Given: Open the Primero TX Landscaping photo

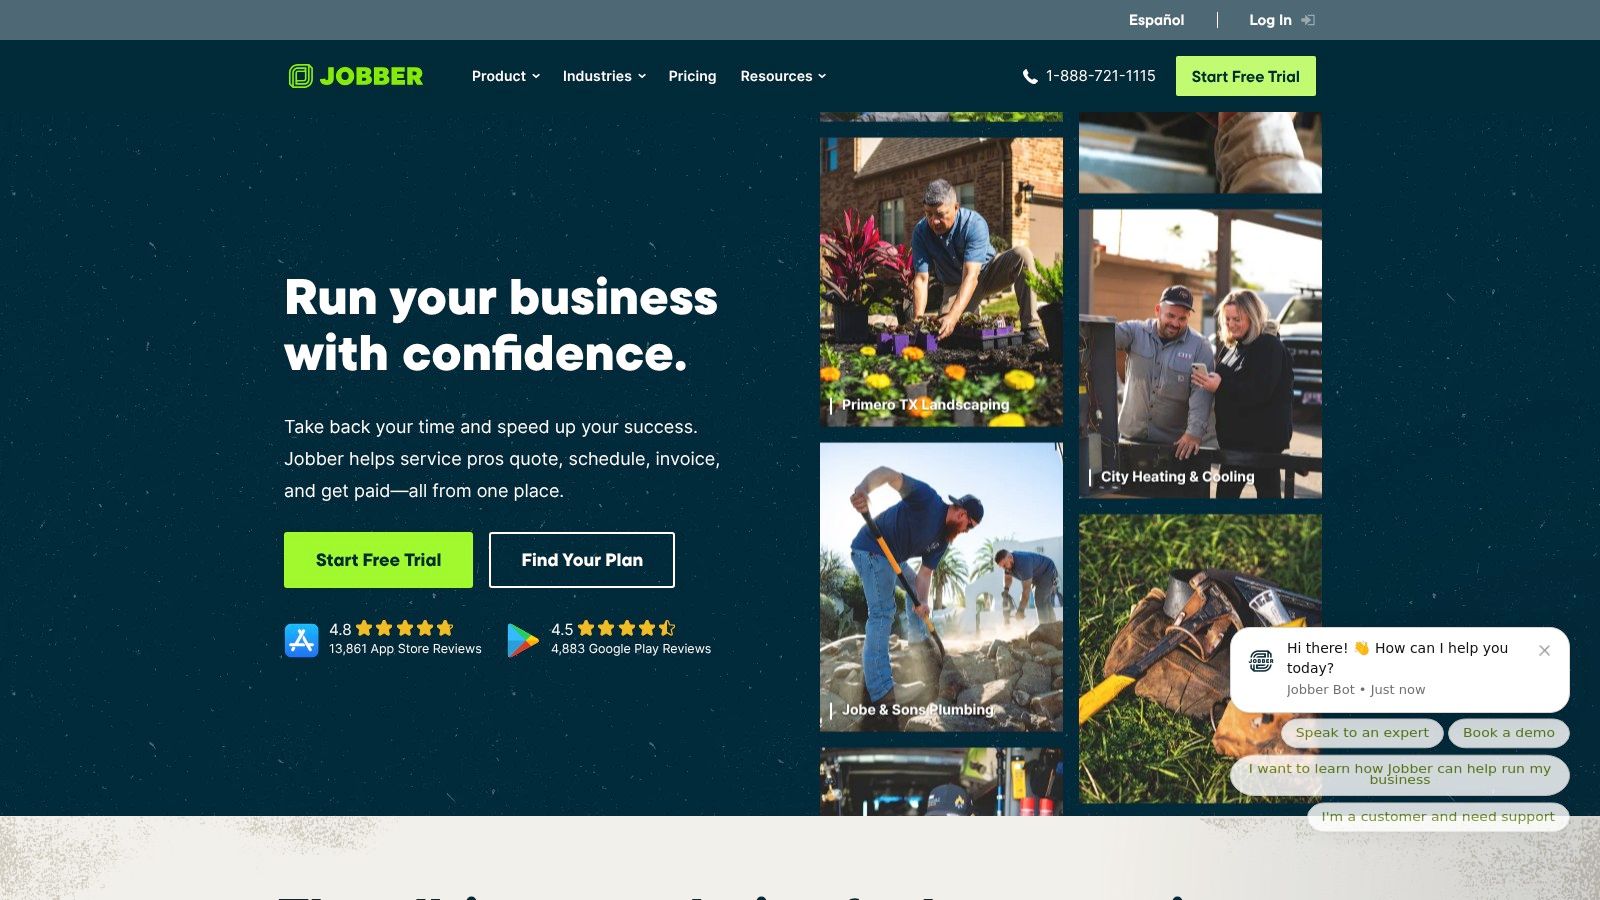Looking at the screenshot, I should click(x=941, y=282).
